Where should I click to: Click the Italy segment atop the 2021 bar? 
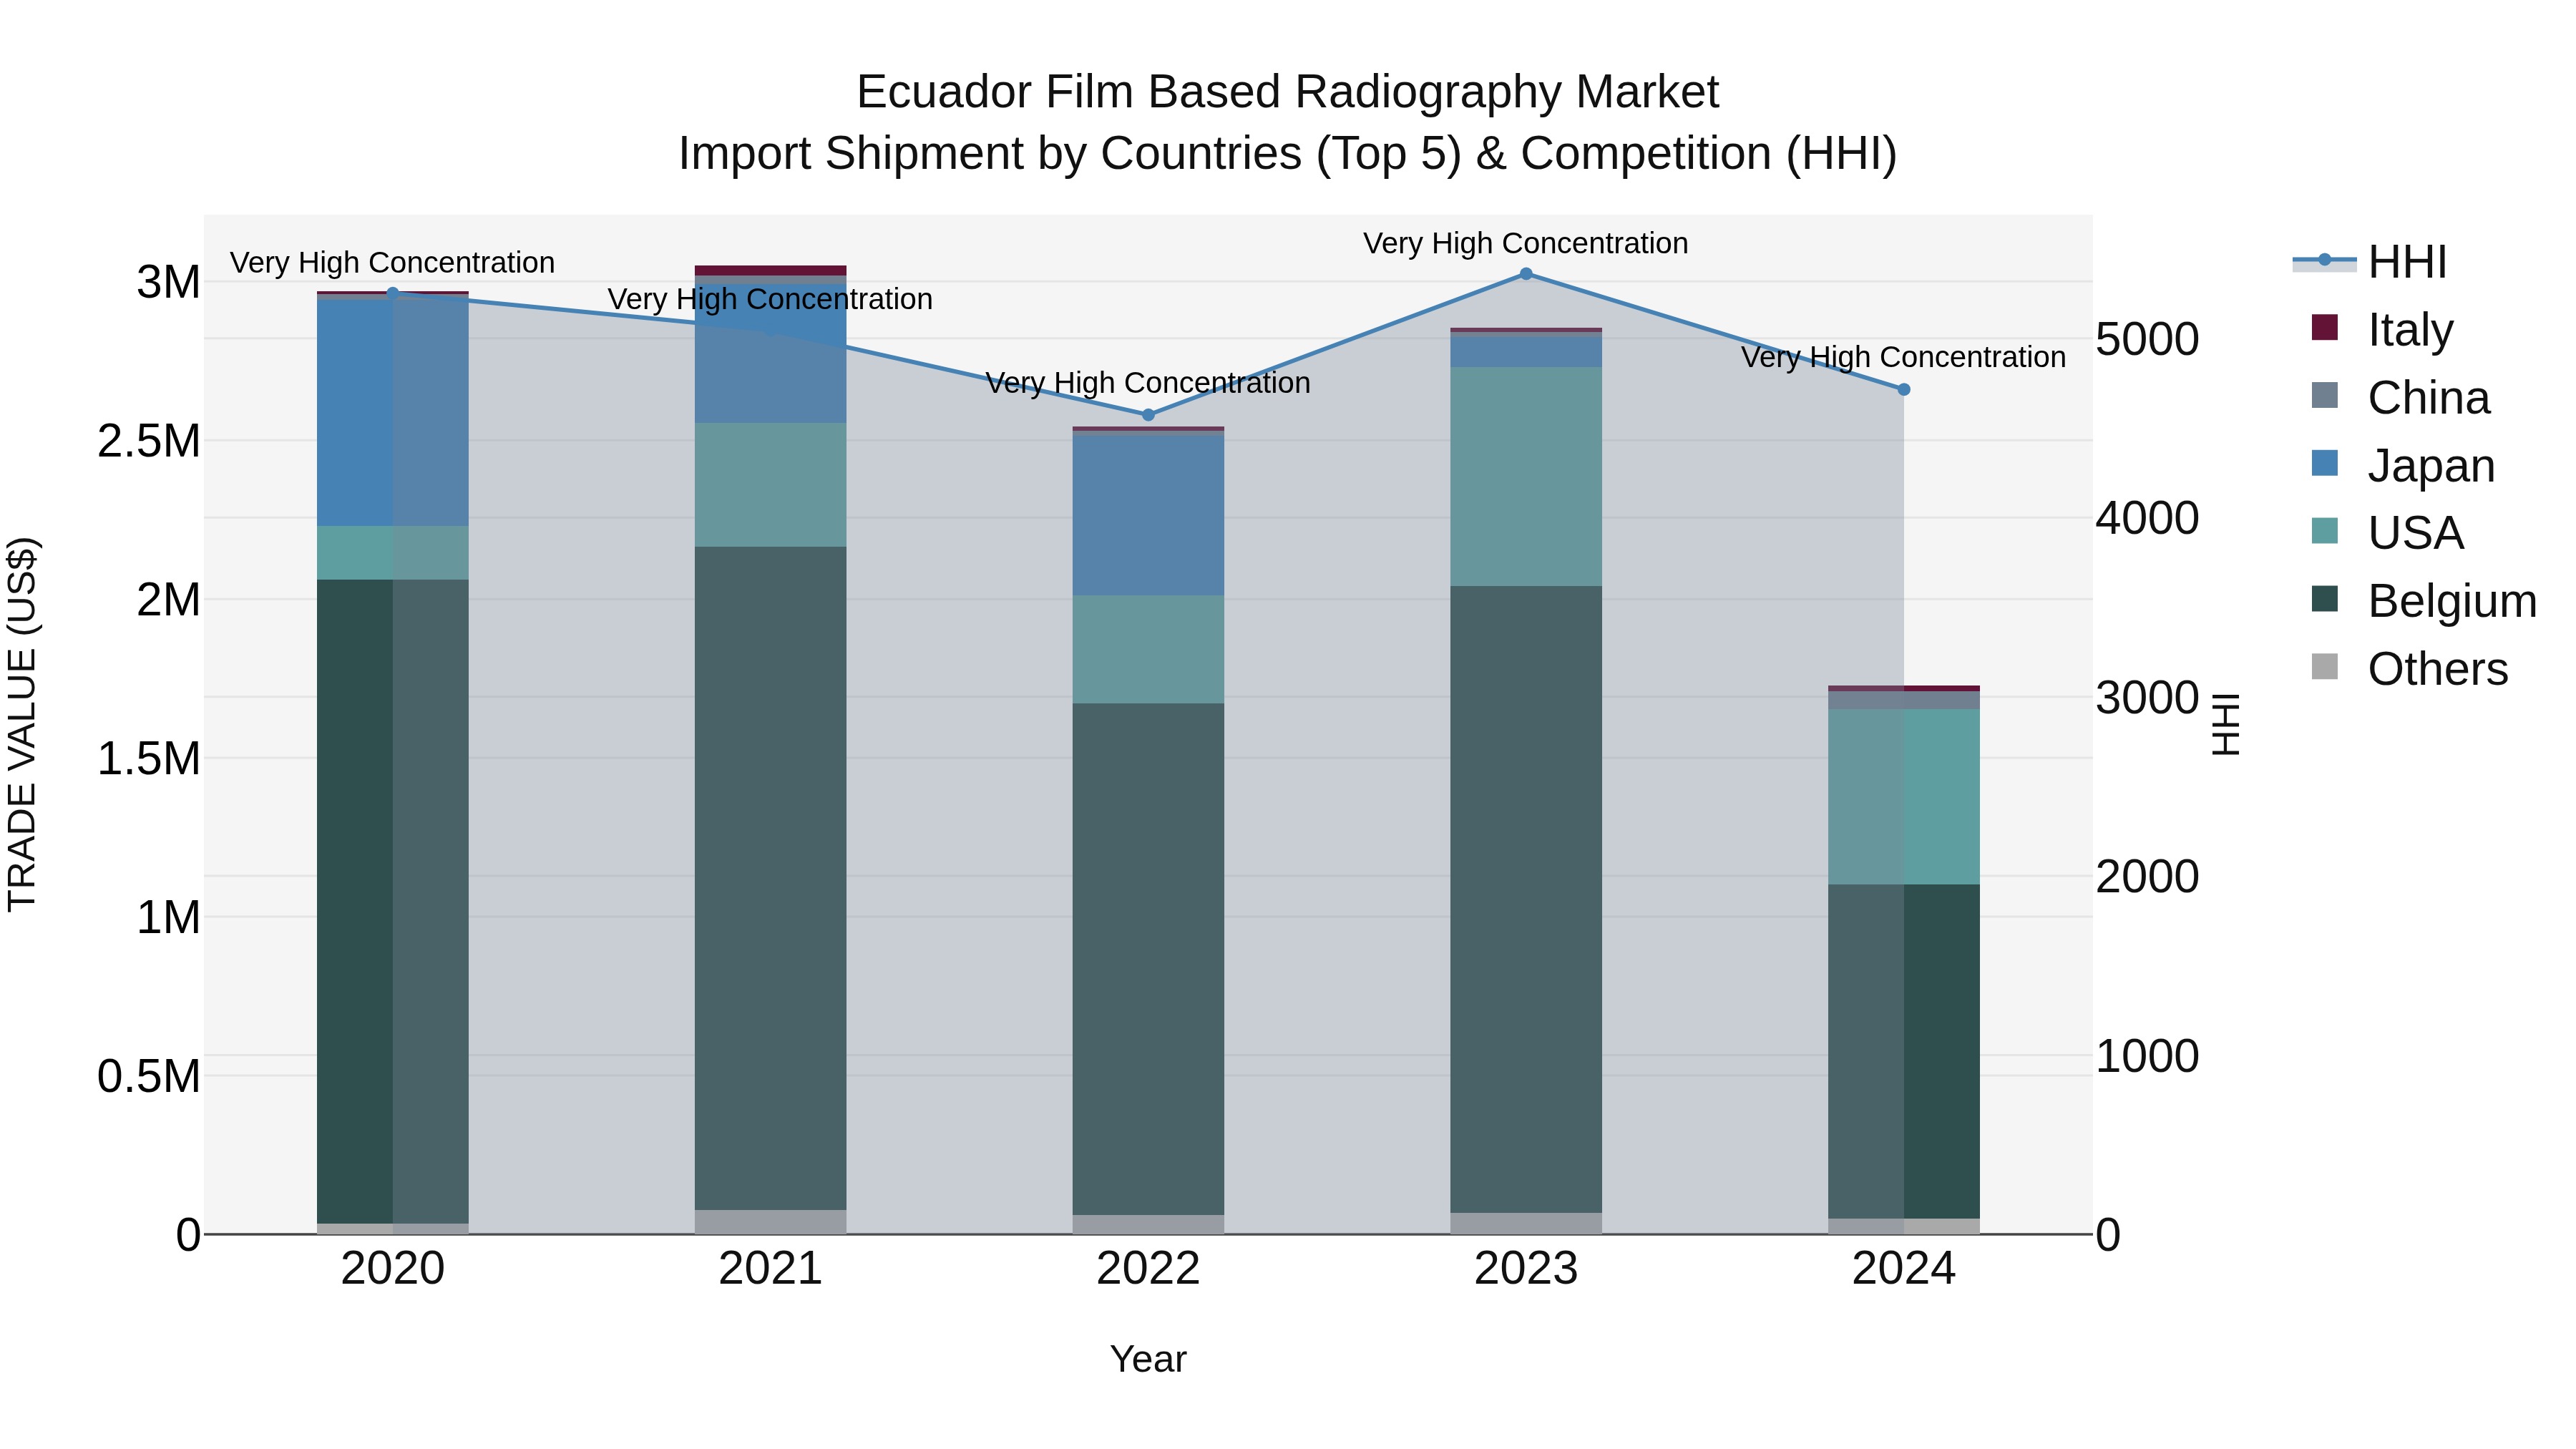(x=771, y=270)
